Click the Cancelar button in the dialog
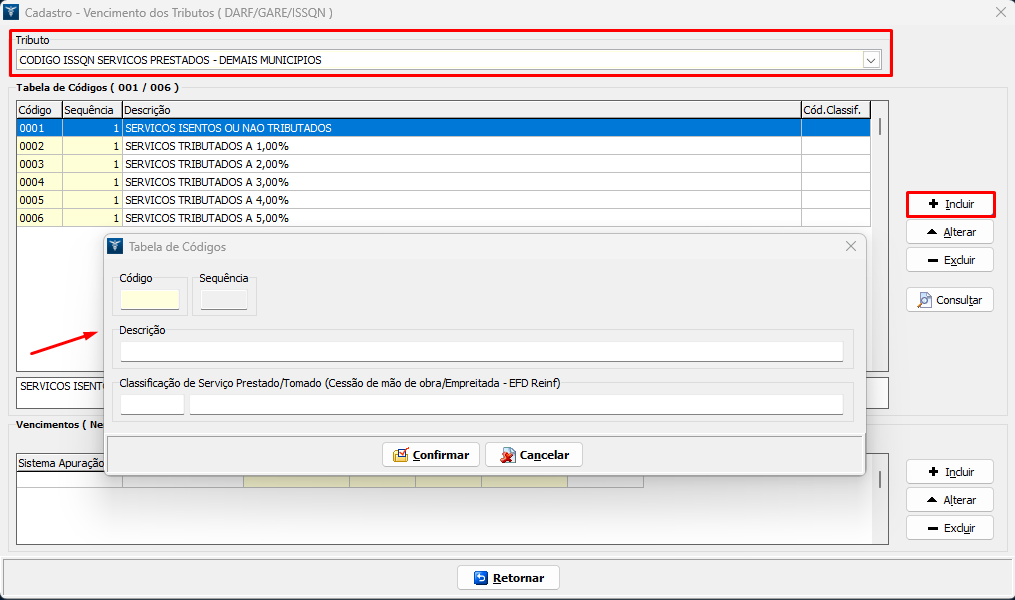 (x=534, y=455)
